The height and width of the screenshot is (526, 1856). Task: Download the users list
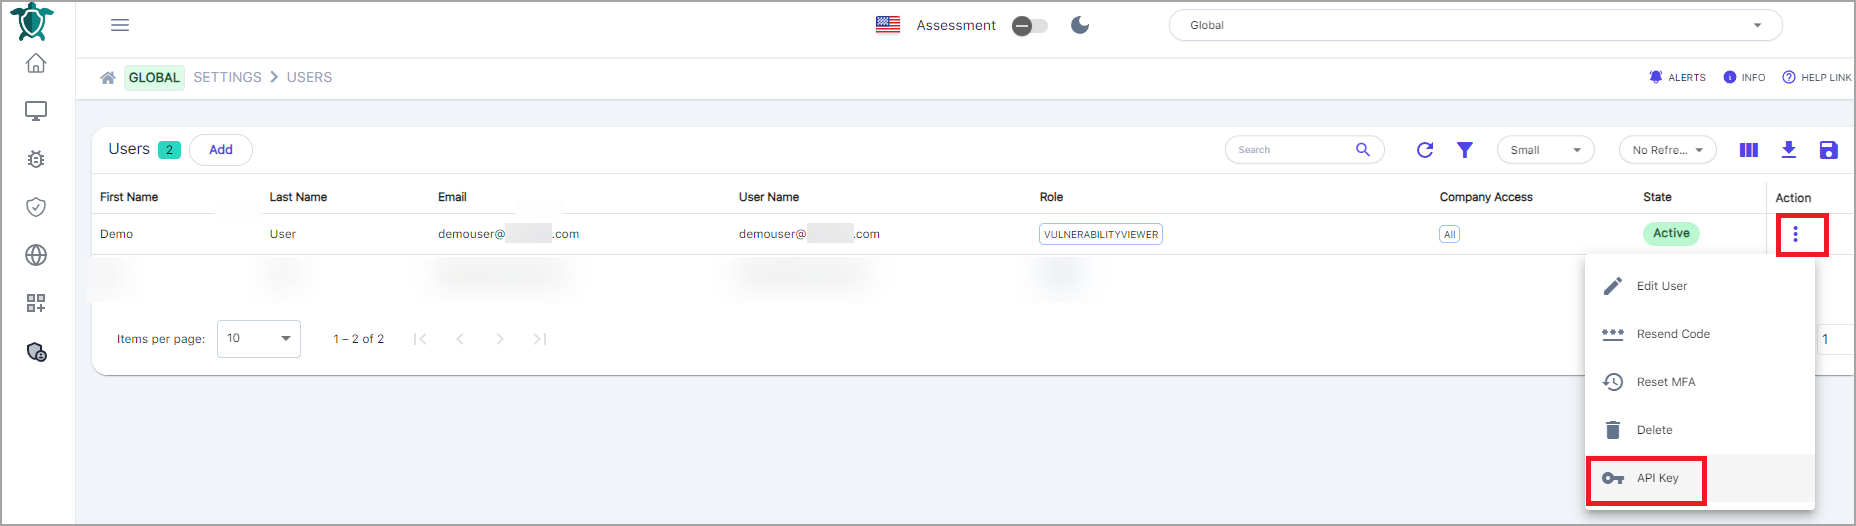click(1789, 150)
